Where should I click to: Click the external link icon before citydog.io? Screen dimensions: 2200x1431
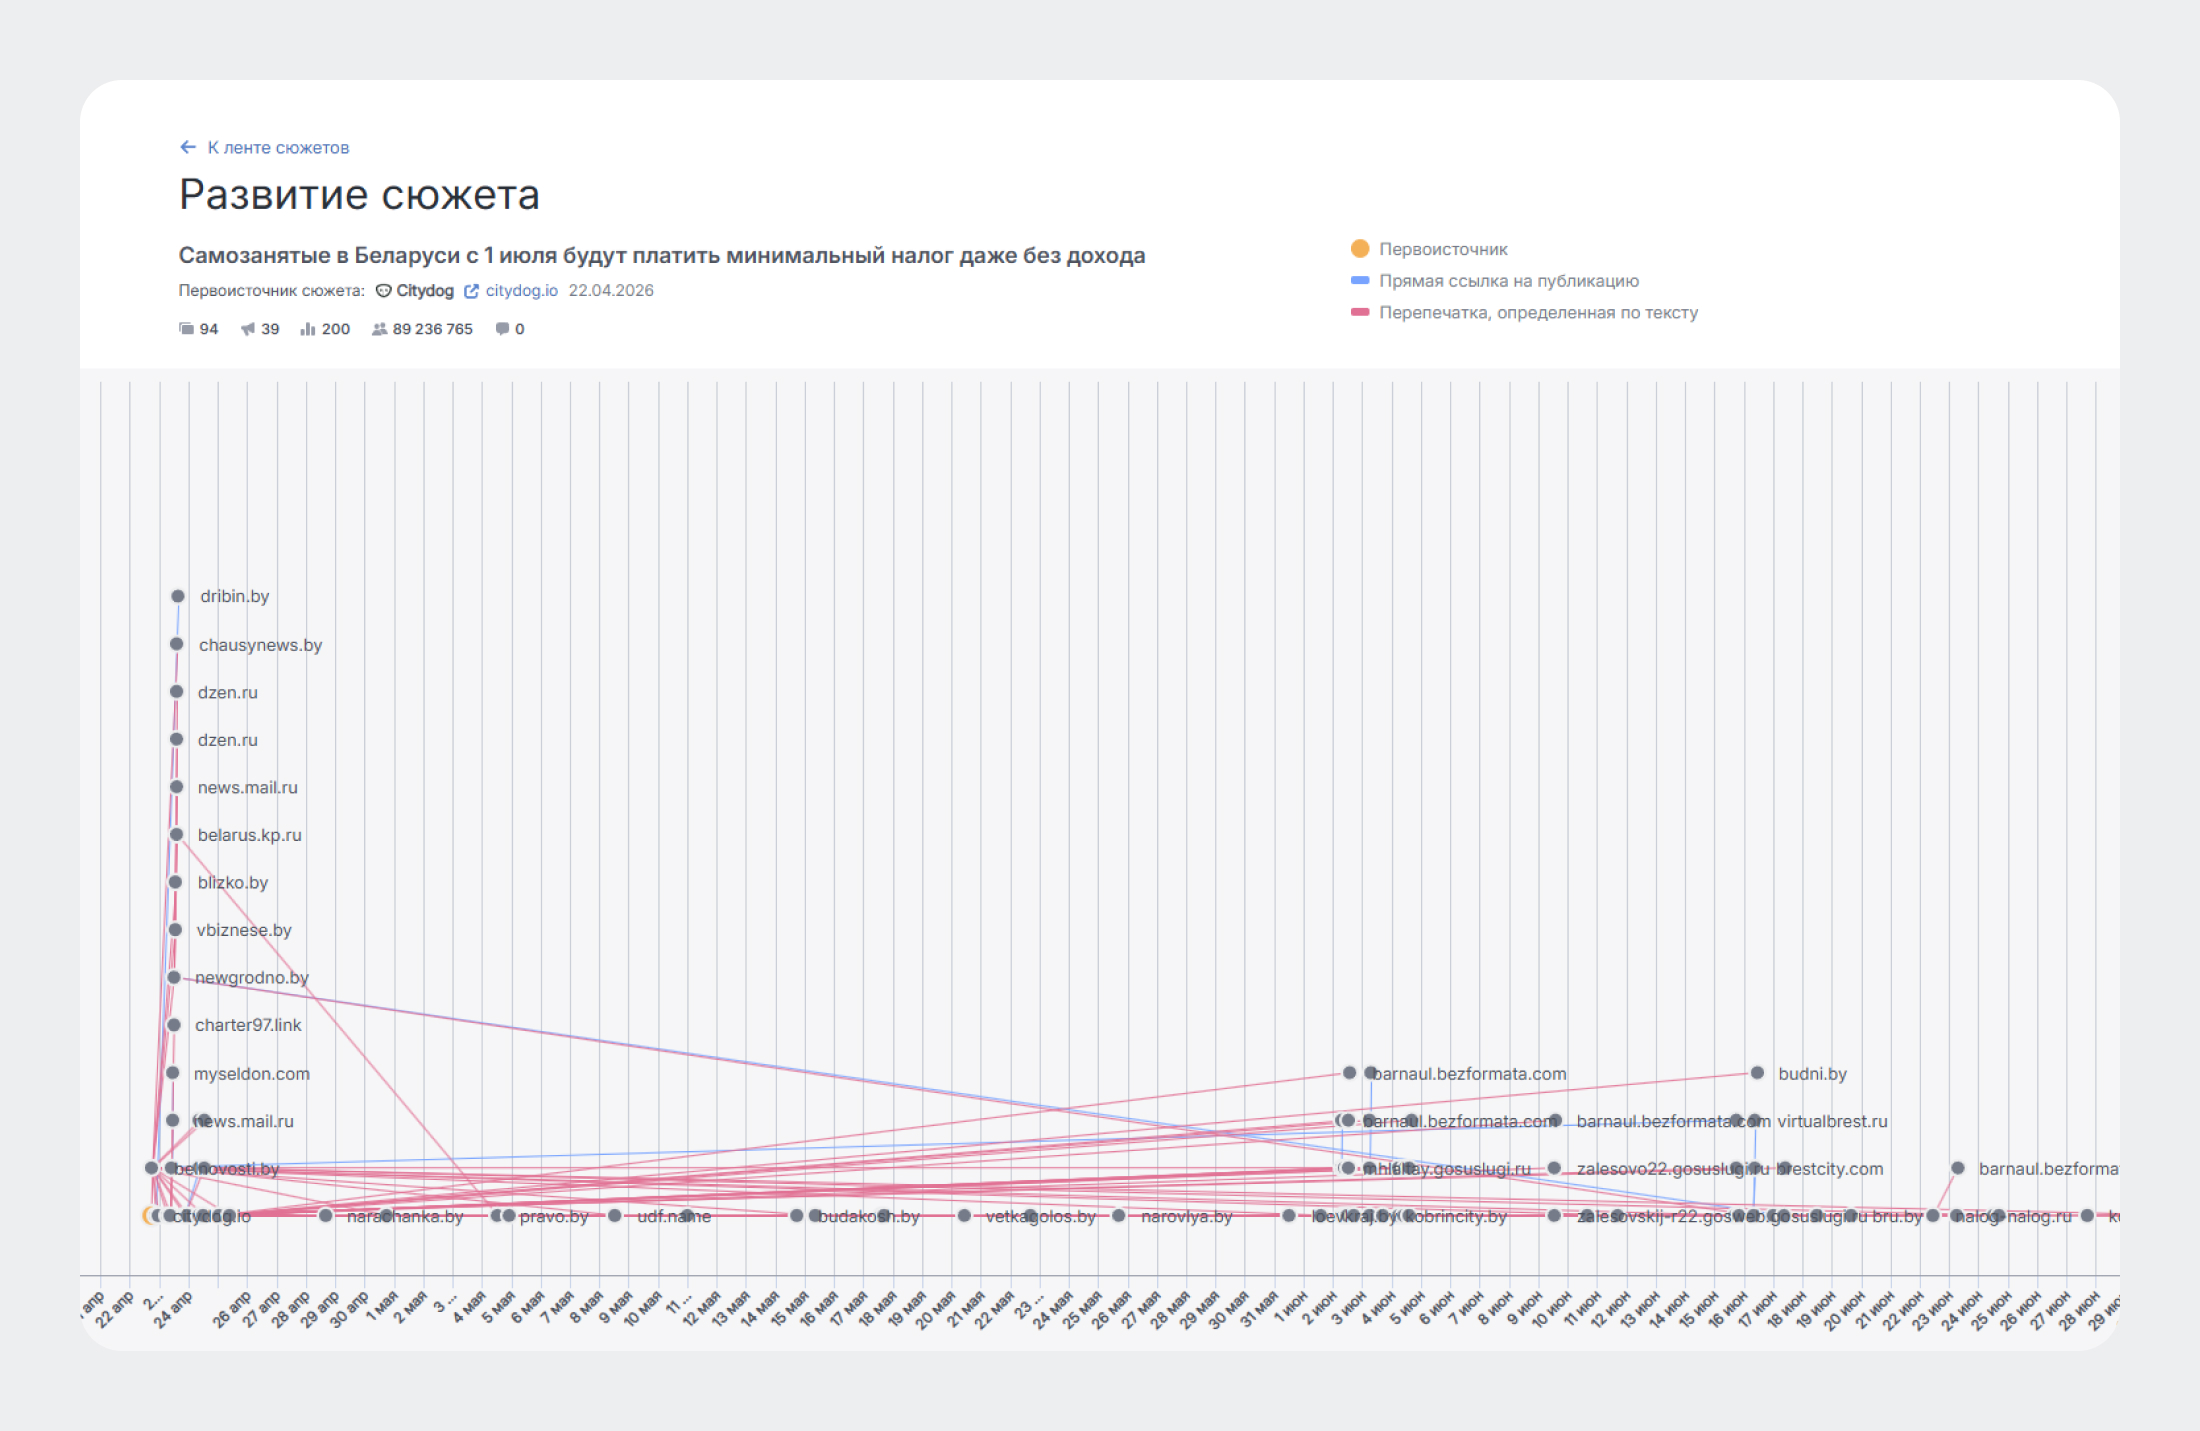pos(471,291)
